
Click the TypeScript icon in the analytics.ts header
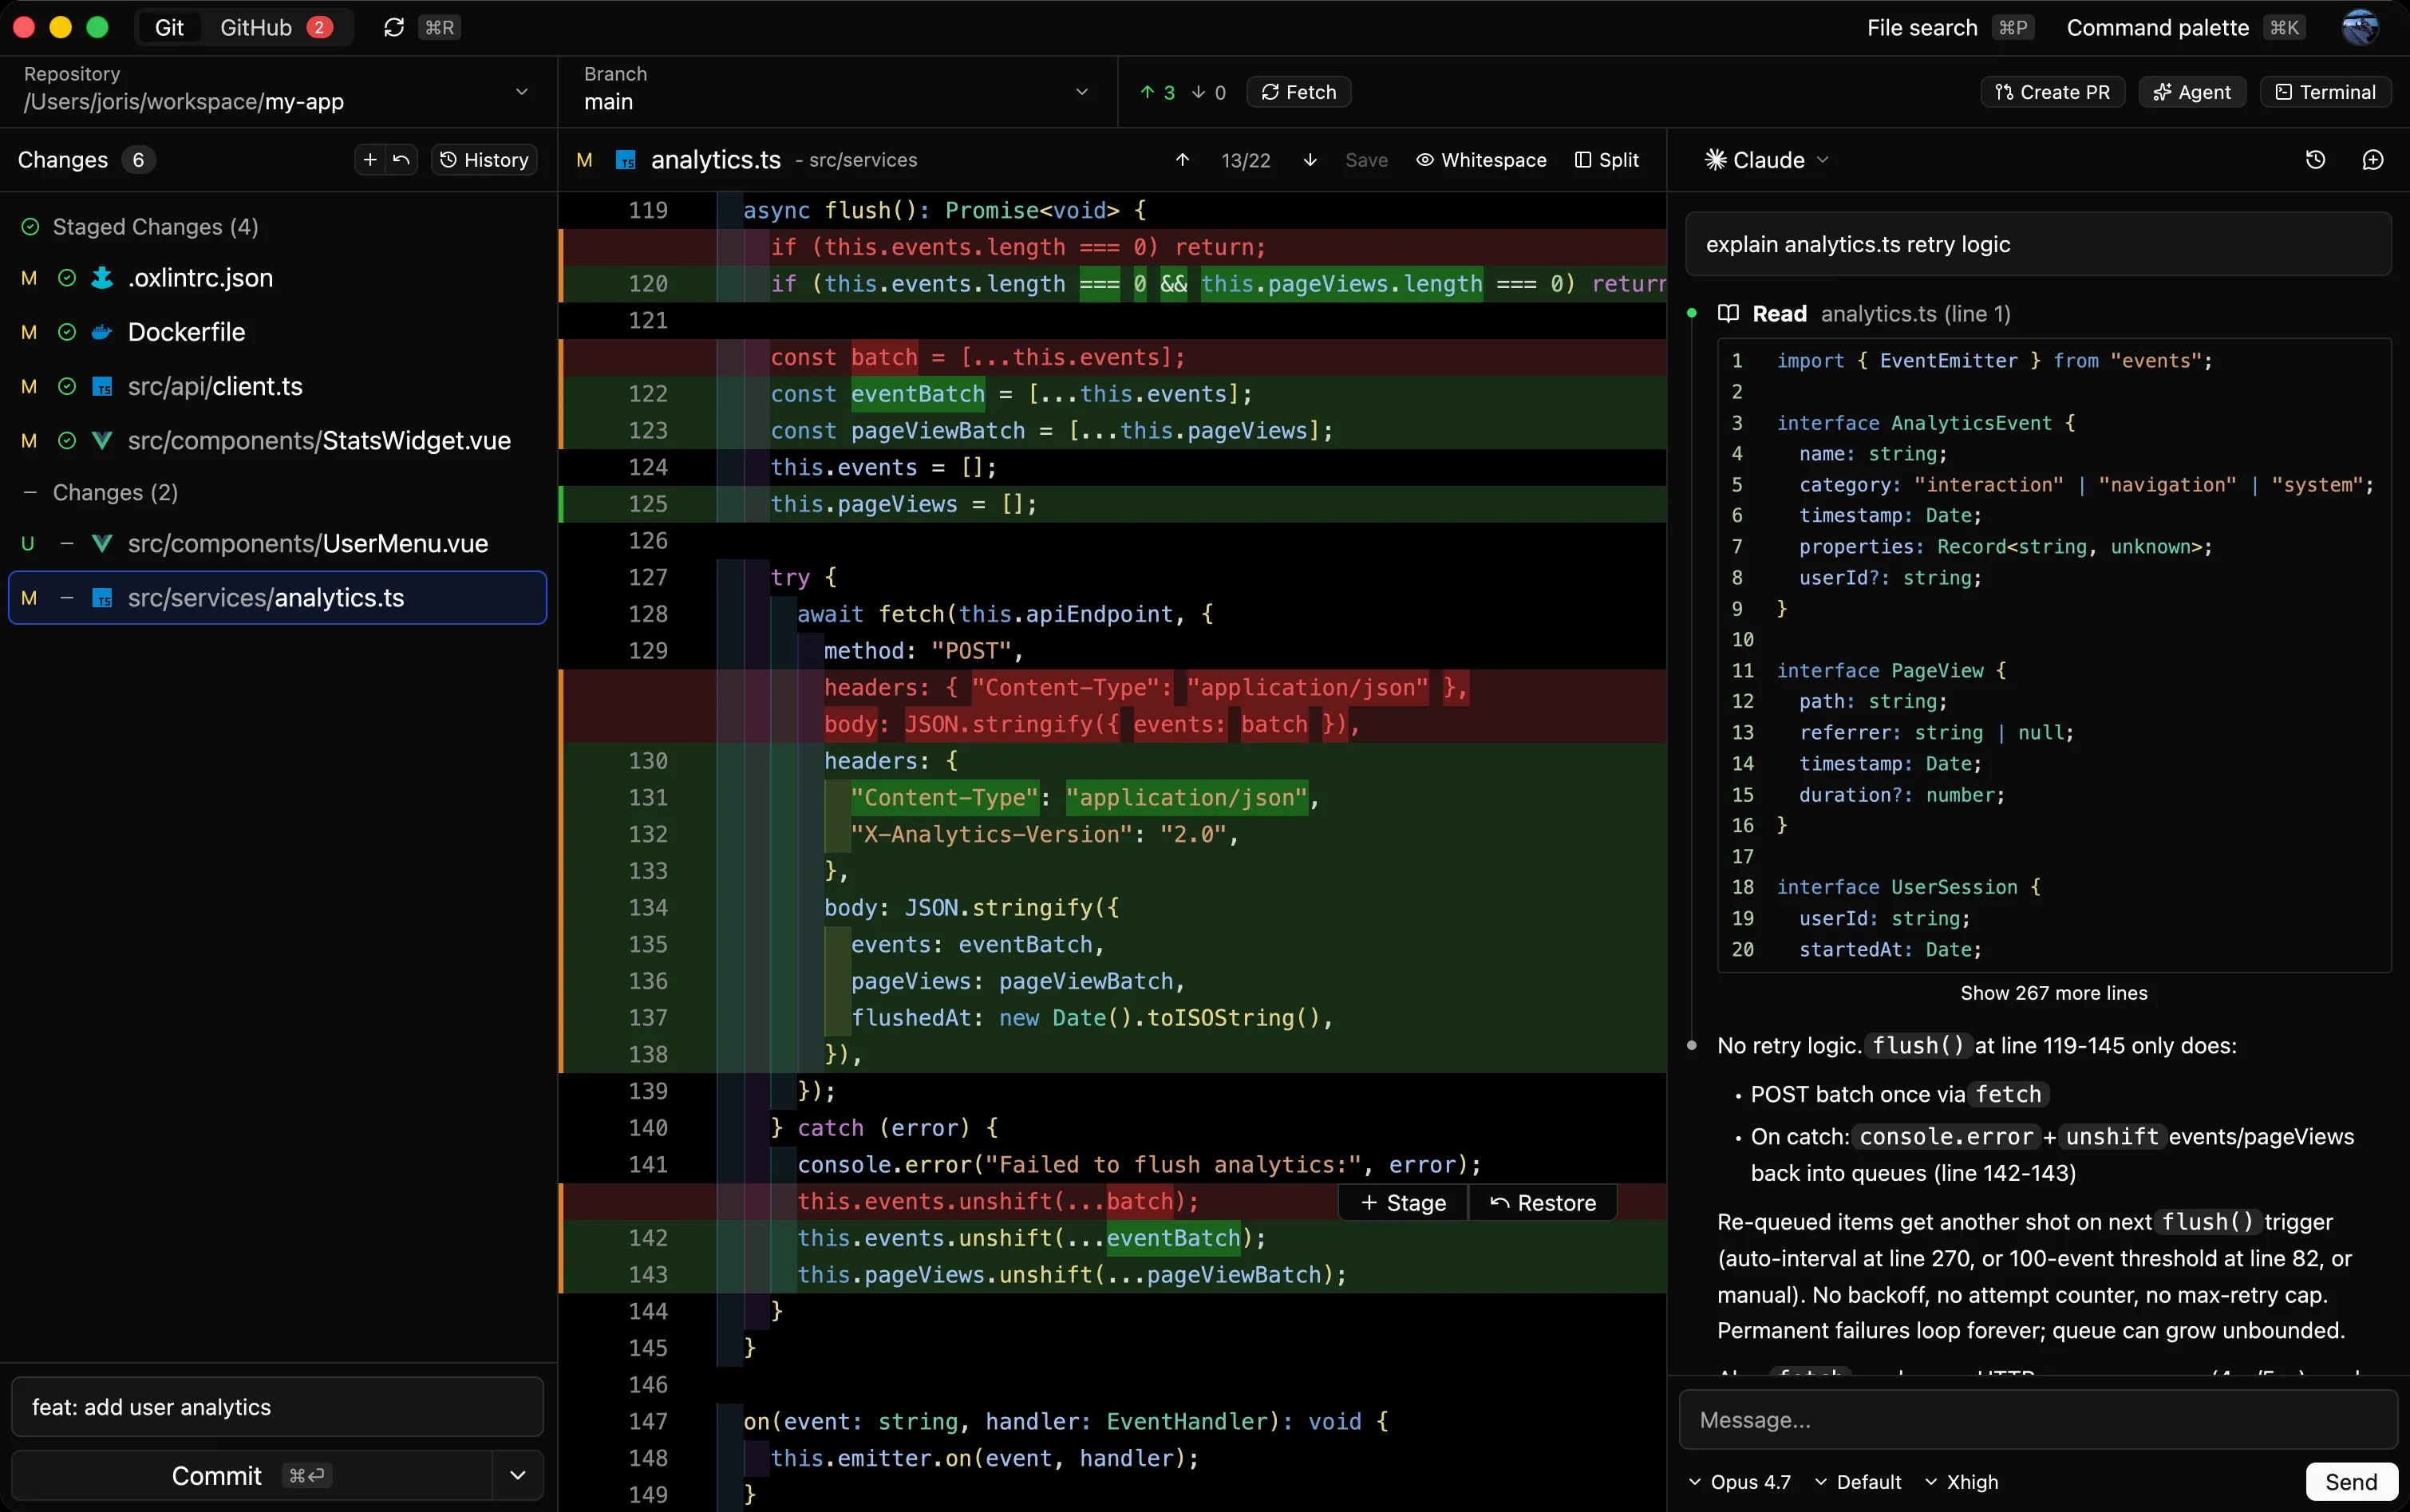tap(626, 160)
